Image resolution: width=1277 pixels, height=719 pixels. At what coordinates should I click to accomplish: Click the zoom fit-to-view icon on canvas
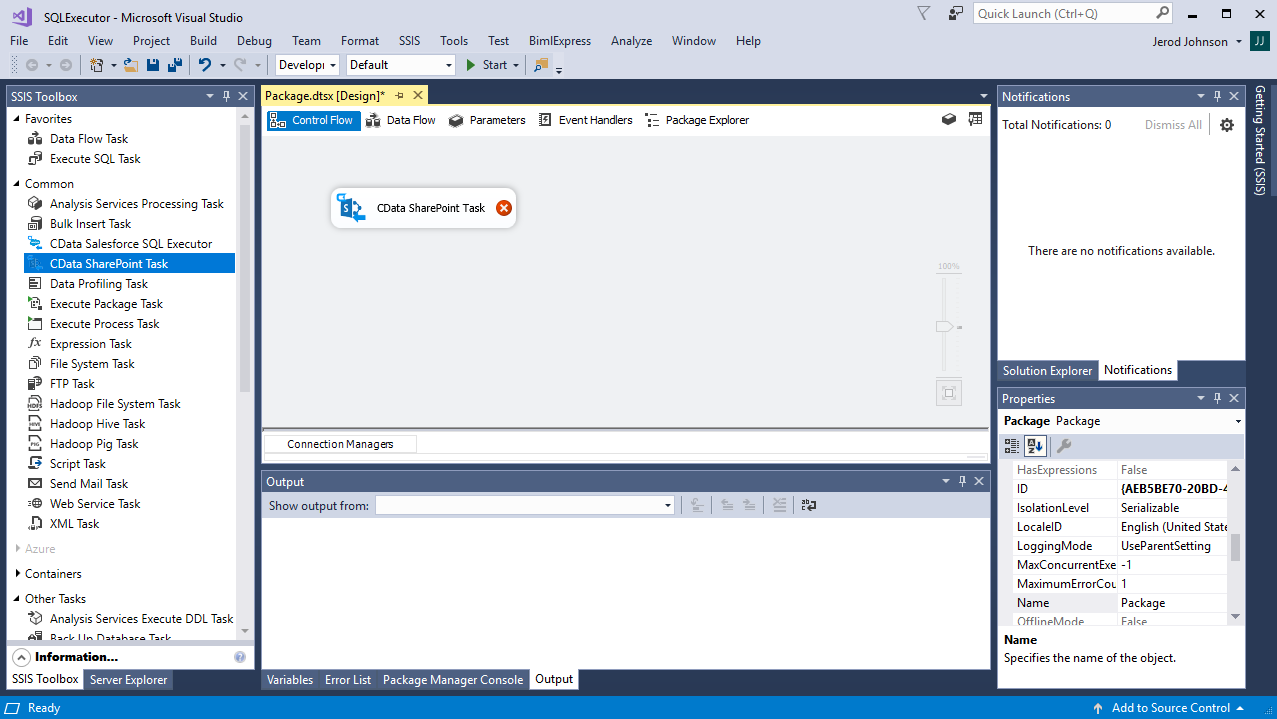[x=949, y=392]
